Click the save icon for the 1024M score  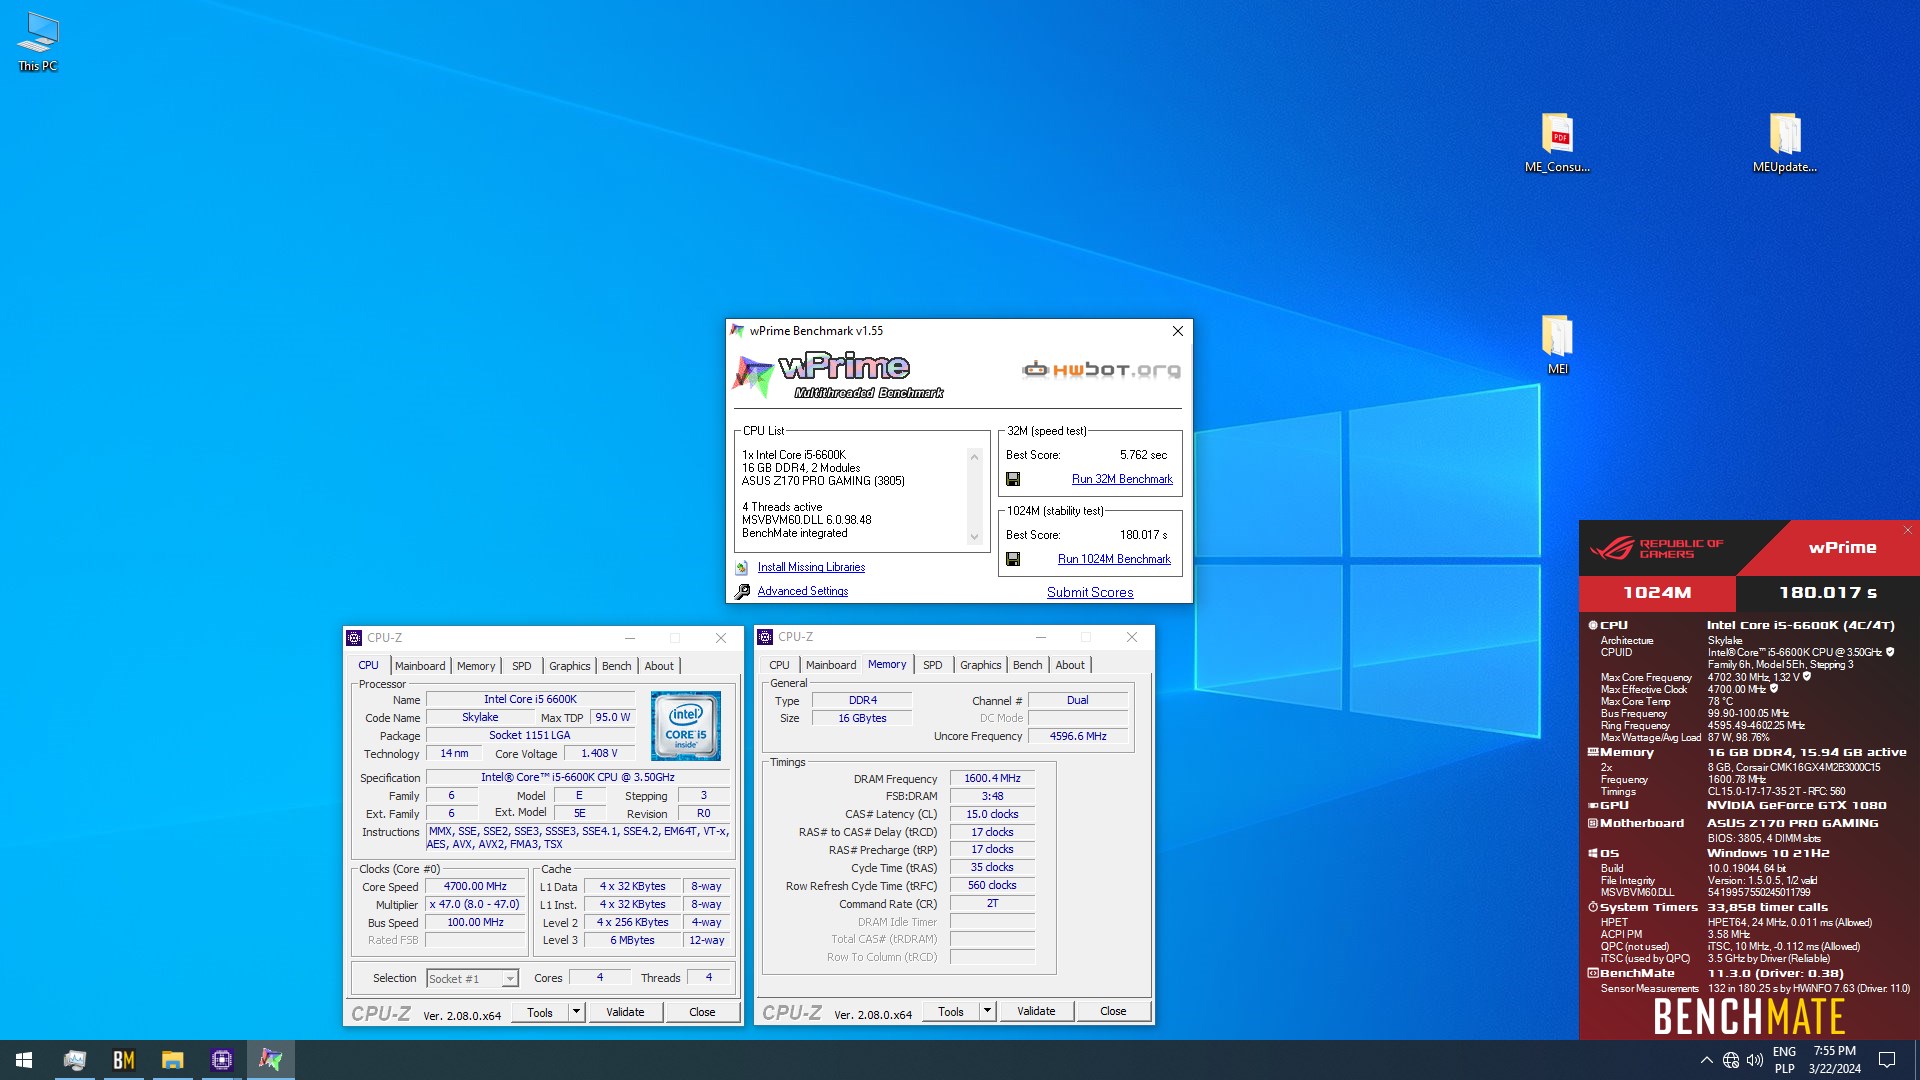(x=1013, y=559)
